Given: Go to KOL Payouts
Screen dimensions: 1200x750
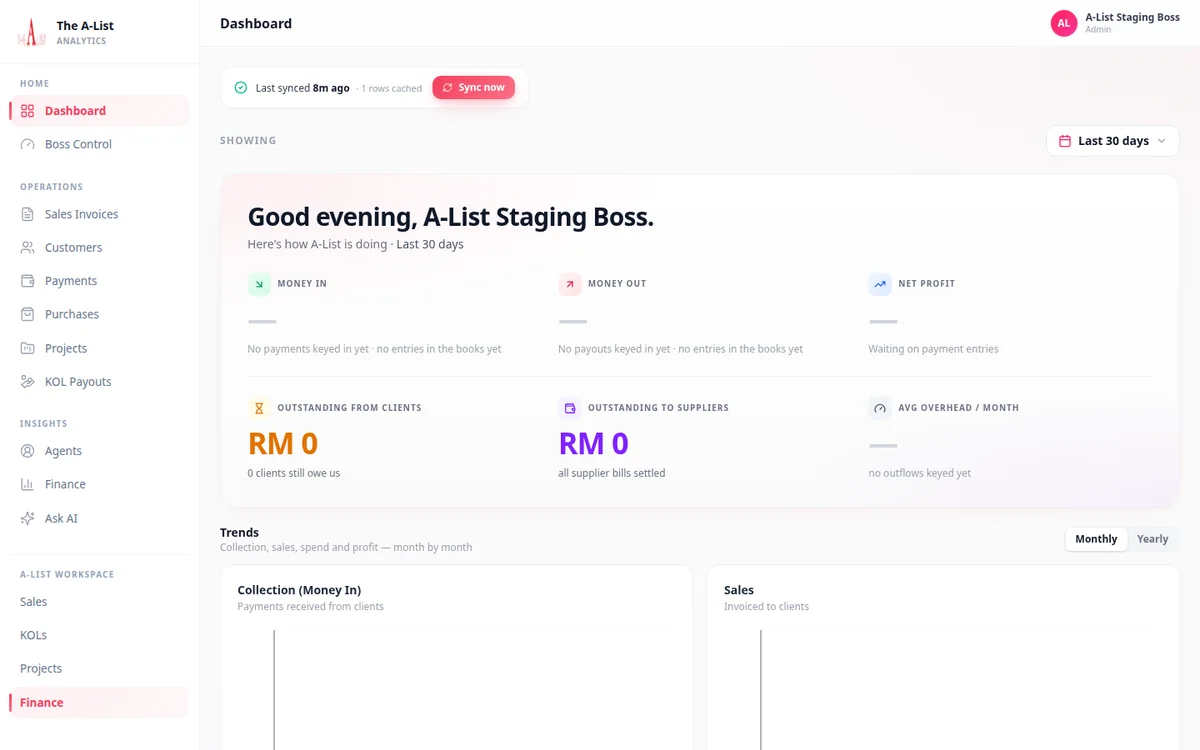Looking at the screenshot, I should tap(99, 381).
